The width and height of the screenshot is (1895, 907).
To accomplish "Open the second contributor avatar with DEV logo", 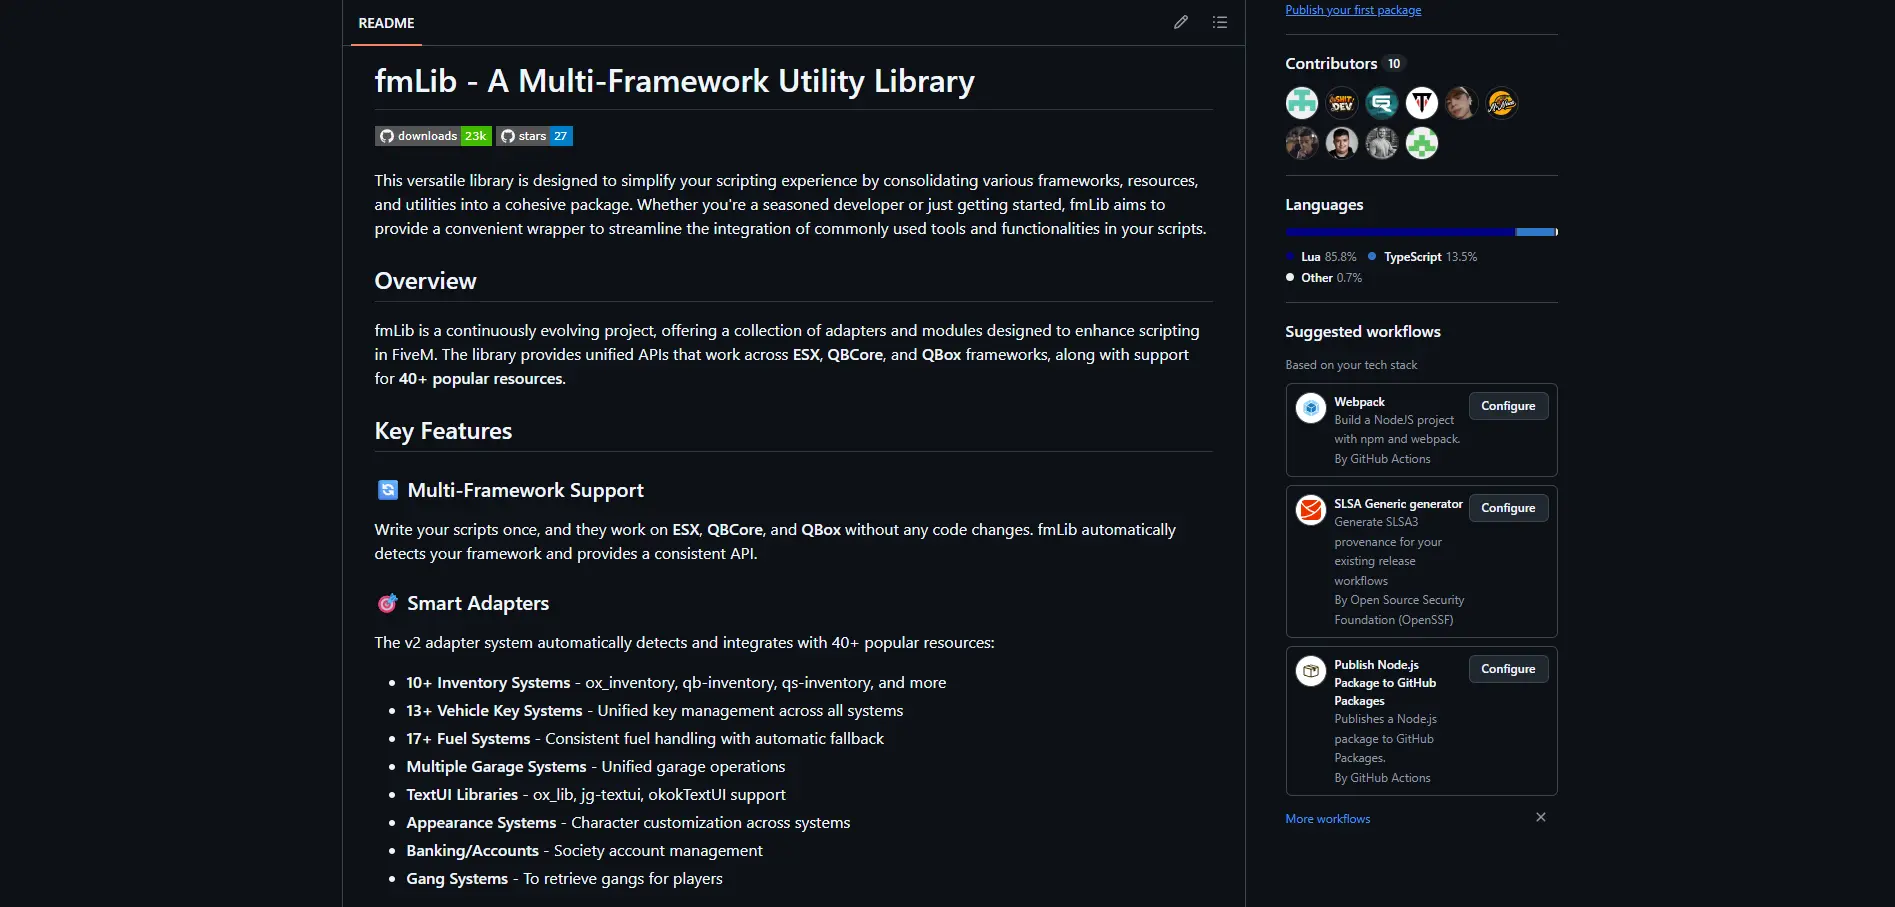I will click(x=1342, y=103).
